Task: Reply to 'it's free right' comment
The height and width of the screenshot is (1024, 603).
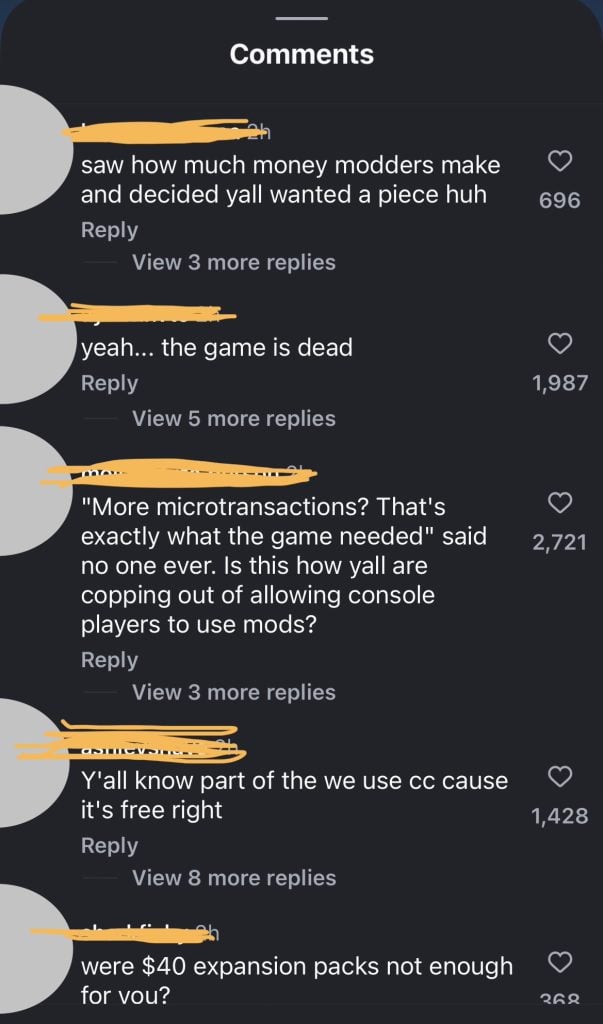Action: (x=109, y=845)
